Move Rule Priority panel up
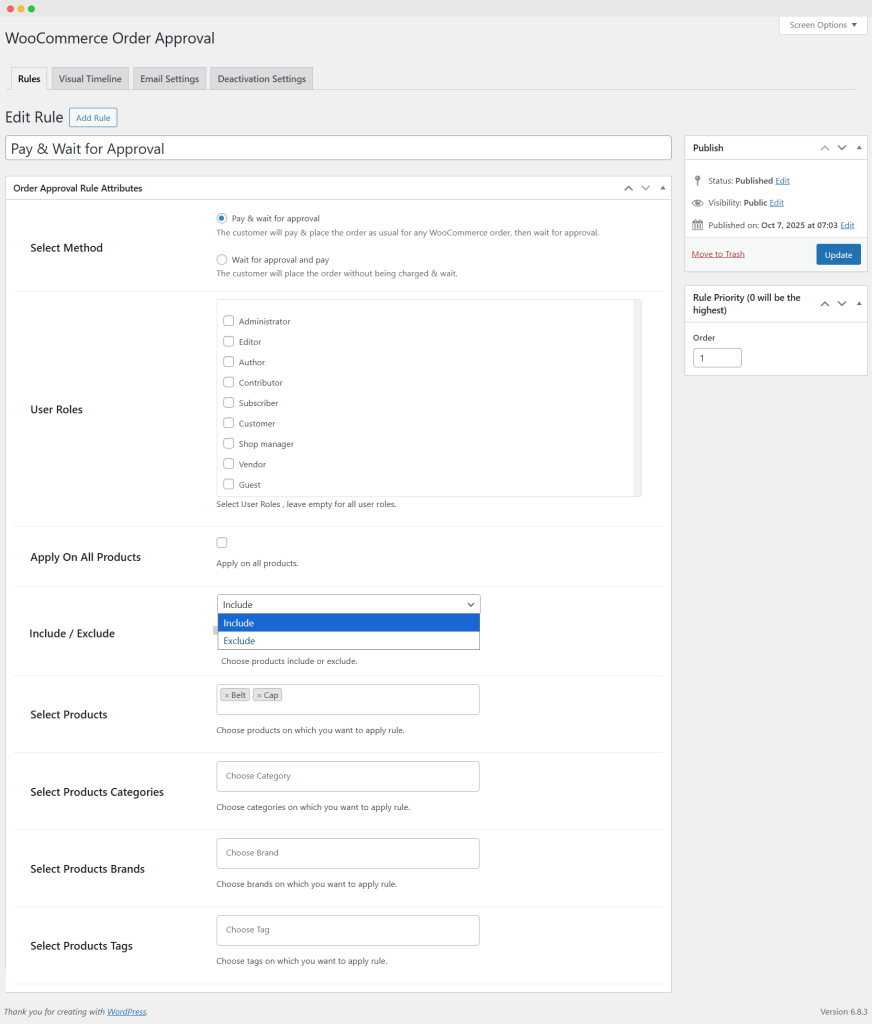 825,304
